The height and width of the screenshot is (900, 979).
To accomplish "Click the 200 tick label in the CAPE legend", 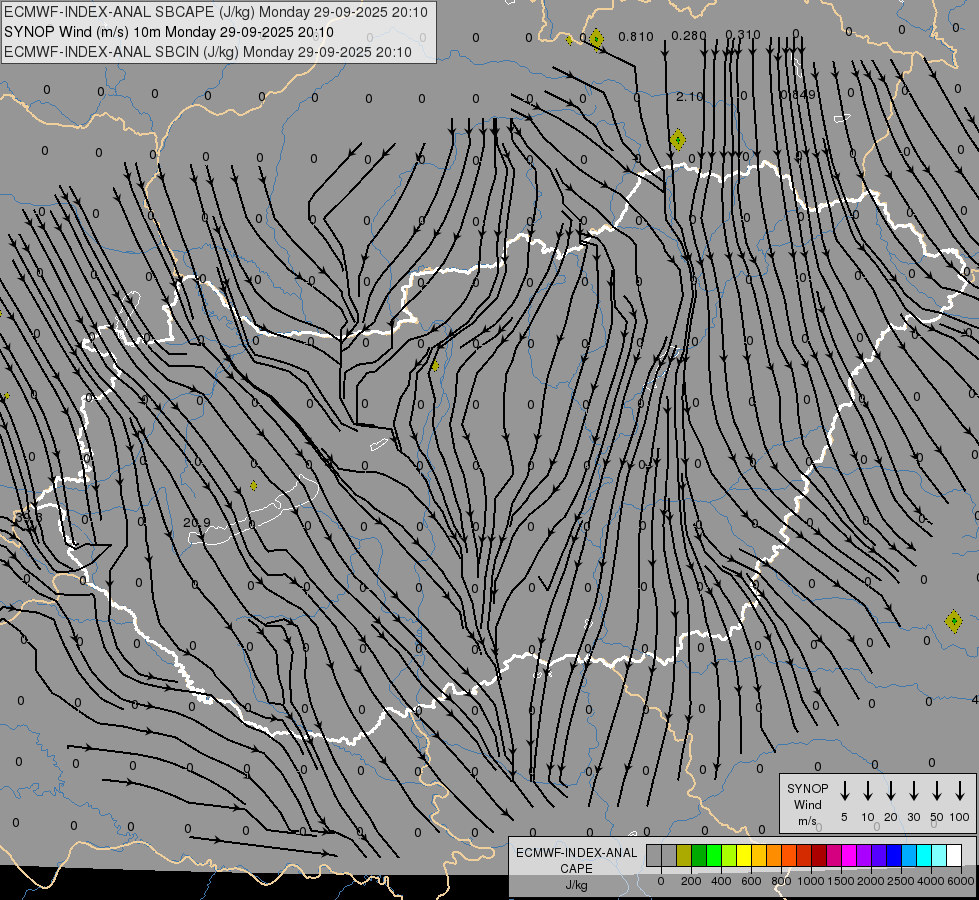I will 691,881.
